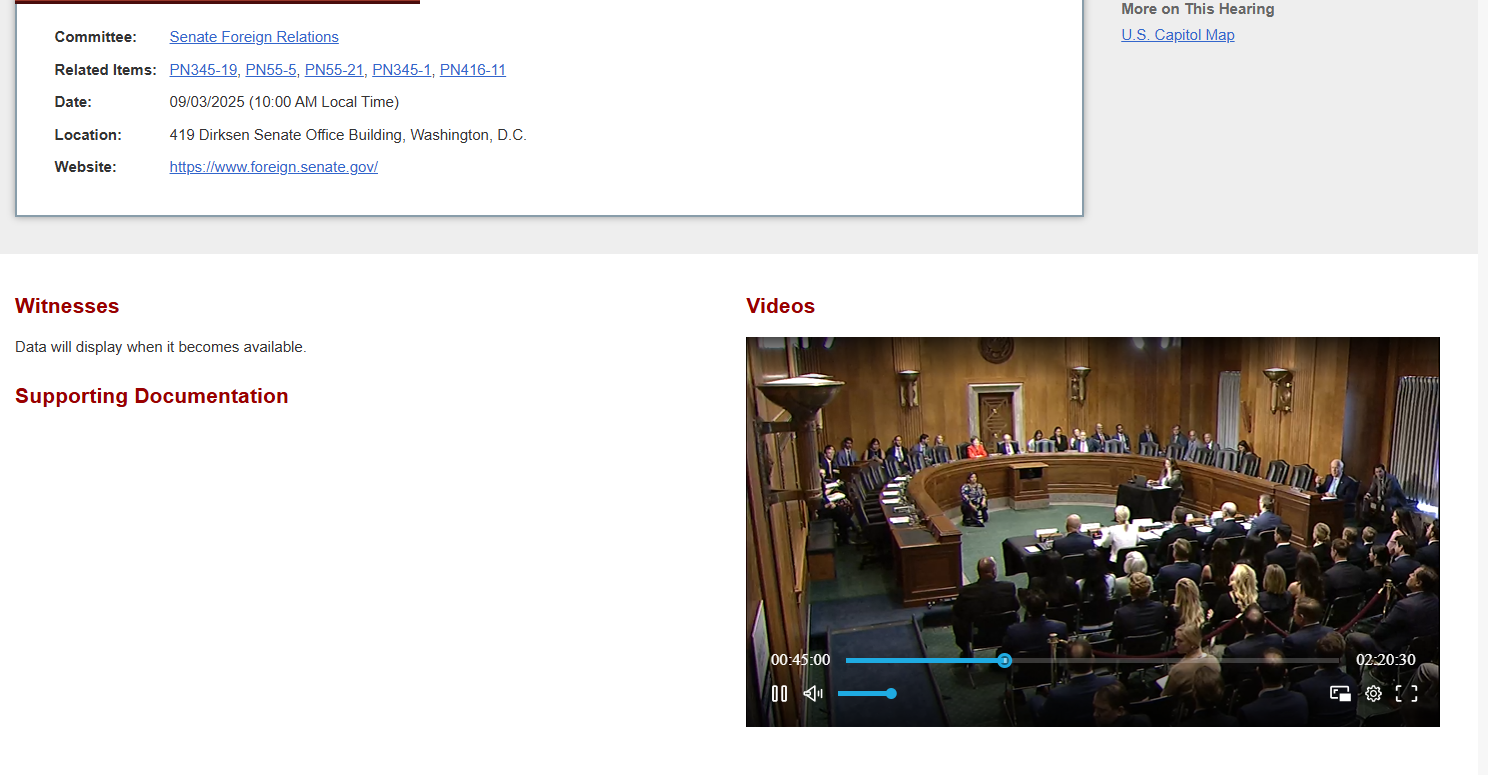Open video settings gear
The image size is (1488, 775).
click(x=1374, y=694)
